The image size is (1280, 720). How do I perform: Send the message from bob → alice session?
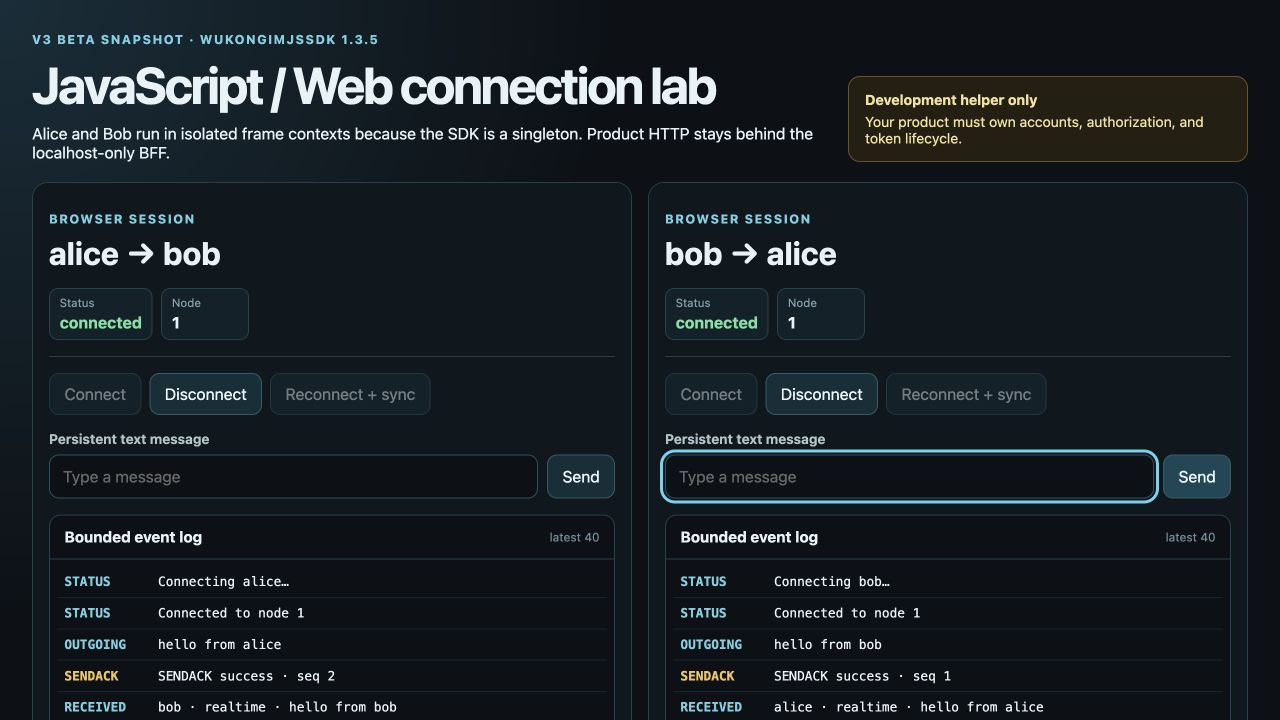1197,477
